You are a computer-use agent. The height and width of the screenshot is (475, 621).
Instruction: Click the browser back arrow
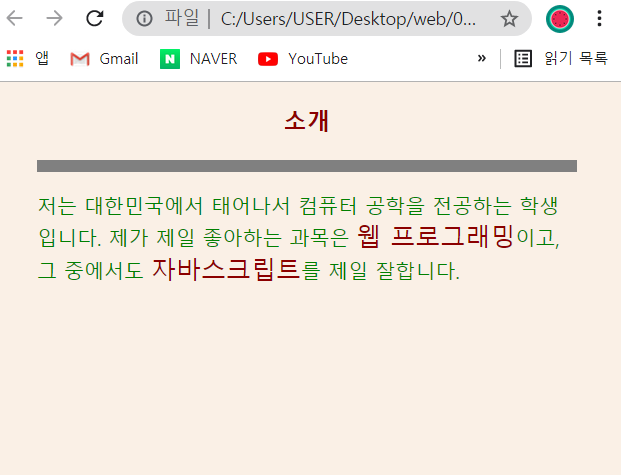pos(15,18)
